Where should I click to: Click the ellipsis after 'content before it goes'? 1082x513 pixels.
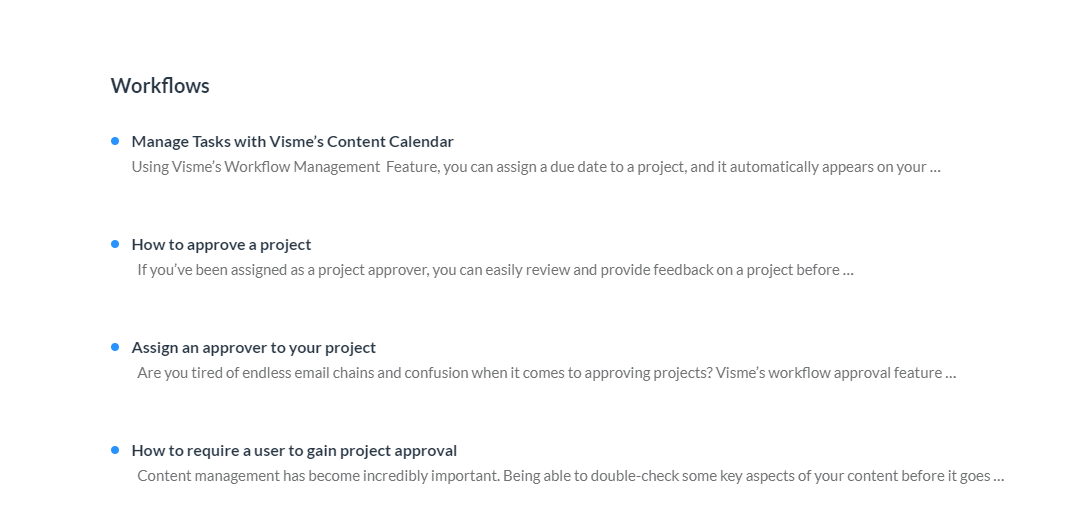[998, 477]
